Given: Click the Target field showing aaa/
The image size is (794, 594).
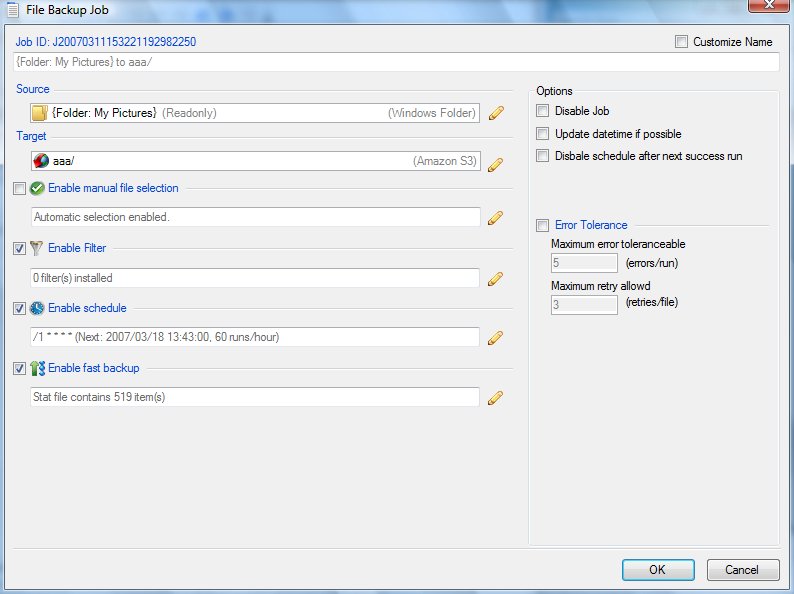Looking at the screenshot, I should coord(255,161).
